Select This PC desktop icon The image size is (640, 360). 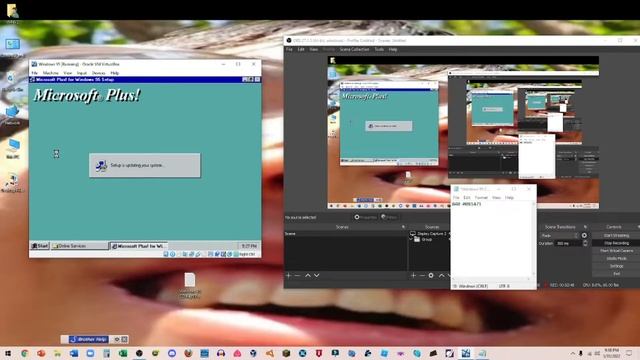[x=13, y=149]
